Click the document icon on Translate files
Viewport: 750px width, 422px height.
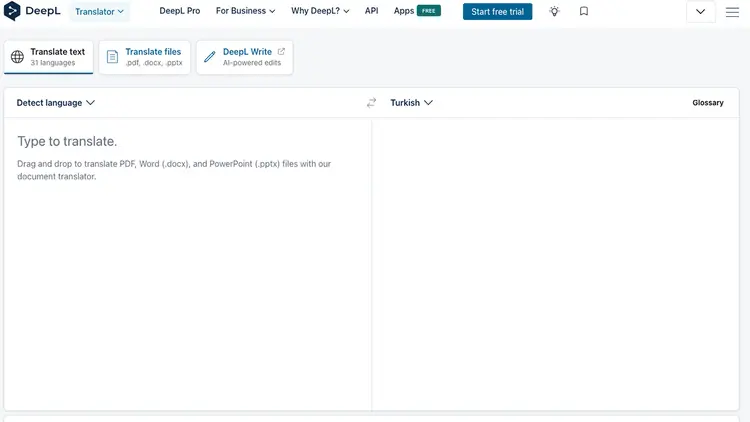coord(112,57)
